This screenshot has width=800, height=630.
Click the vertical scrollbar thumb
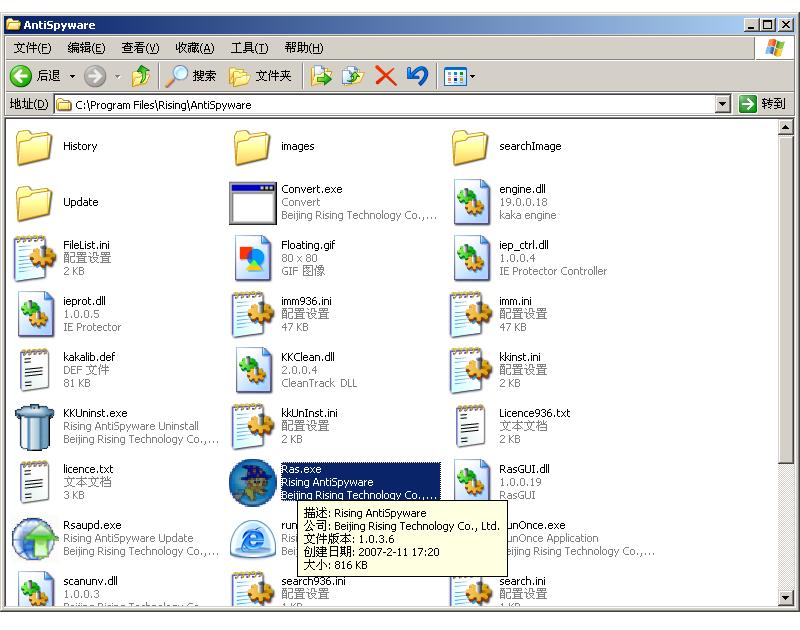point(785,299)
